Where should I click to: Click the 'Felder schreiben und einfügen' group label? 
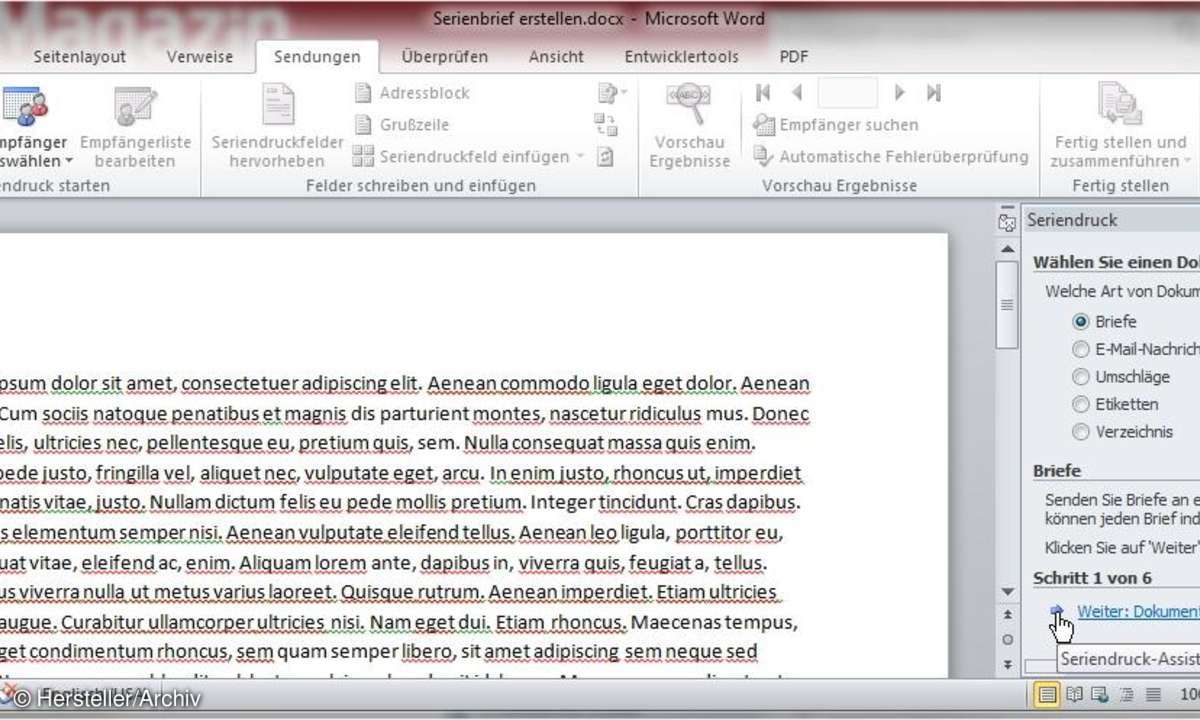tap(421, 186)
